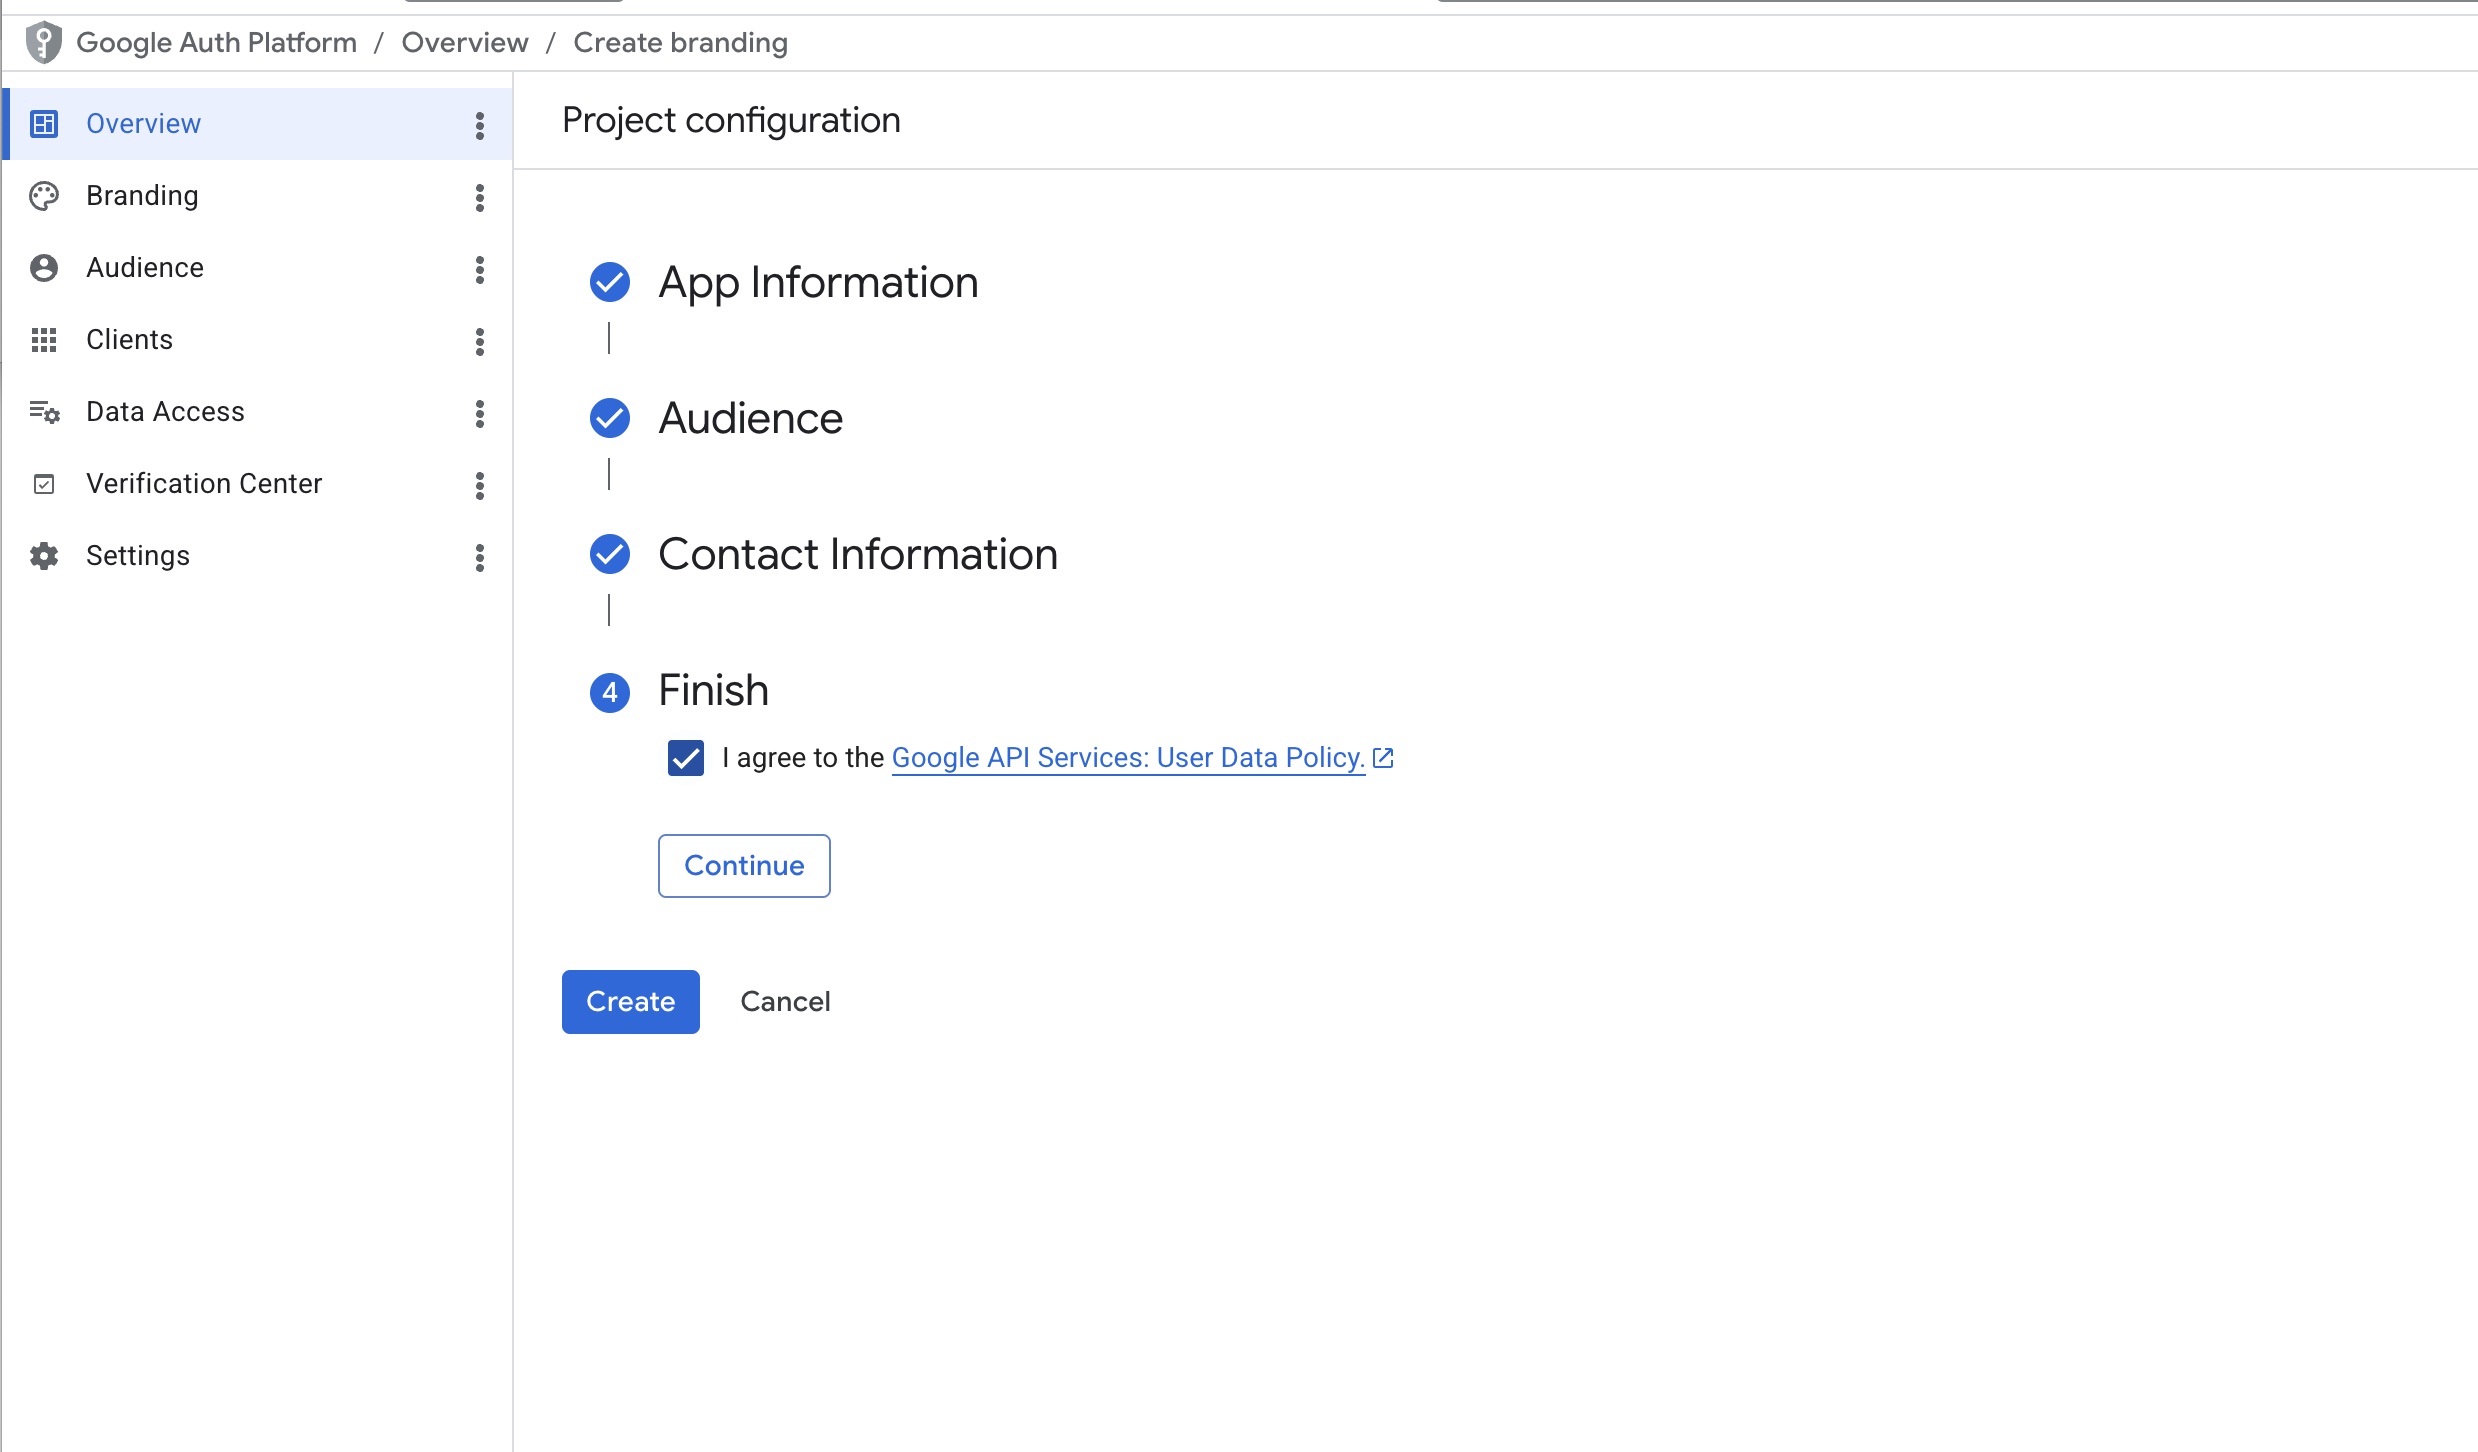Viewport: 2478px width, 1452px height.
Task: Open the three-dot menu beside Branding
Action: (480, 197)
